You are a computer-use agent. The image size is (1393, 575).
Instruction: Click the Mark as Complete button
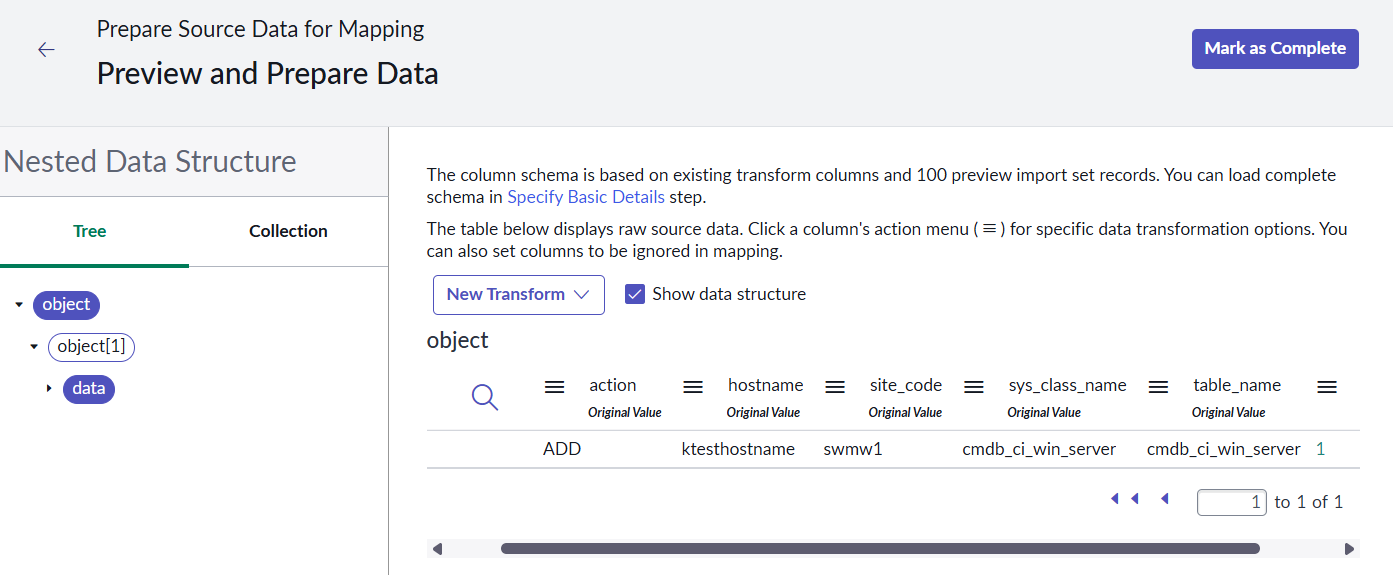point(1274,49)
